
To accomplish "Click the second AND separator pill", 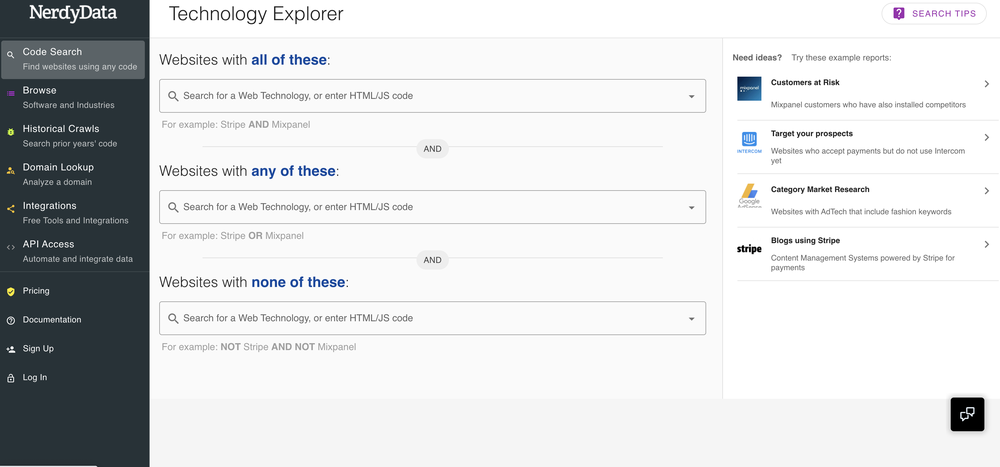I will (x=432, y=260).
